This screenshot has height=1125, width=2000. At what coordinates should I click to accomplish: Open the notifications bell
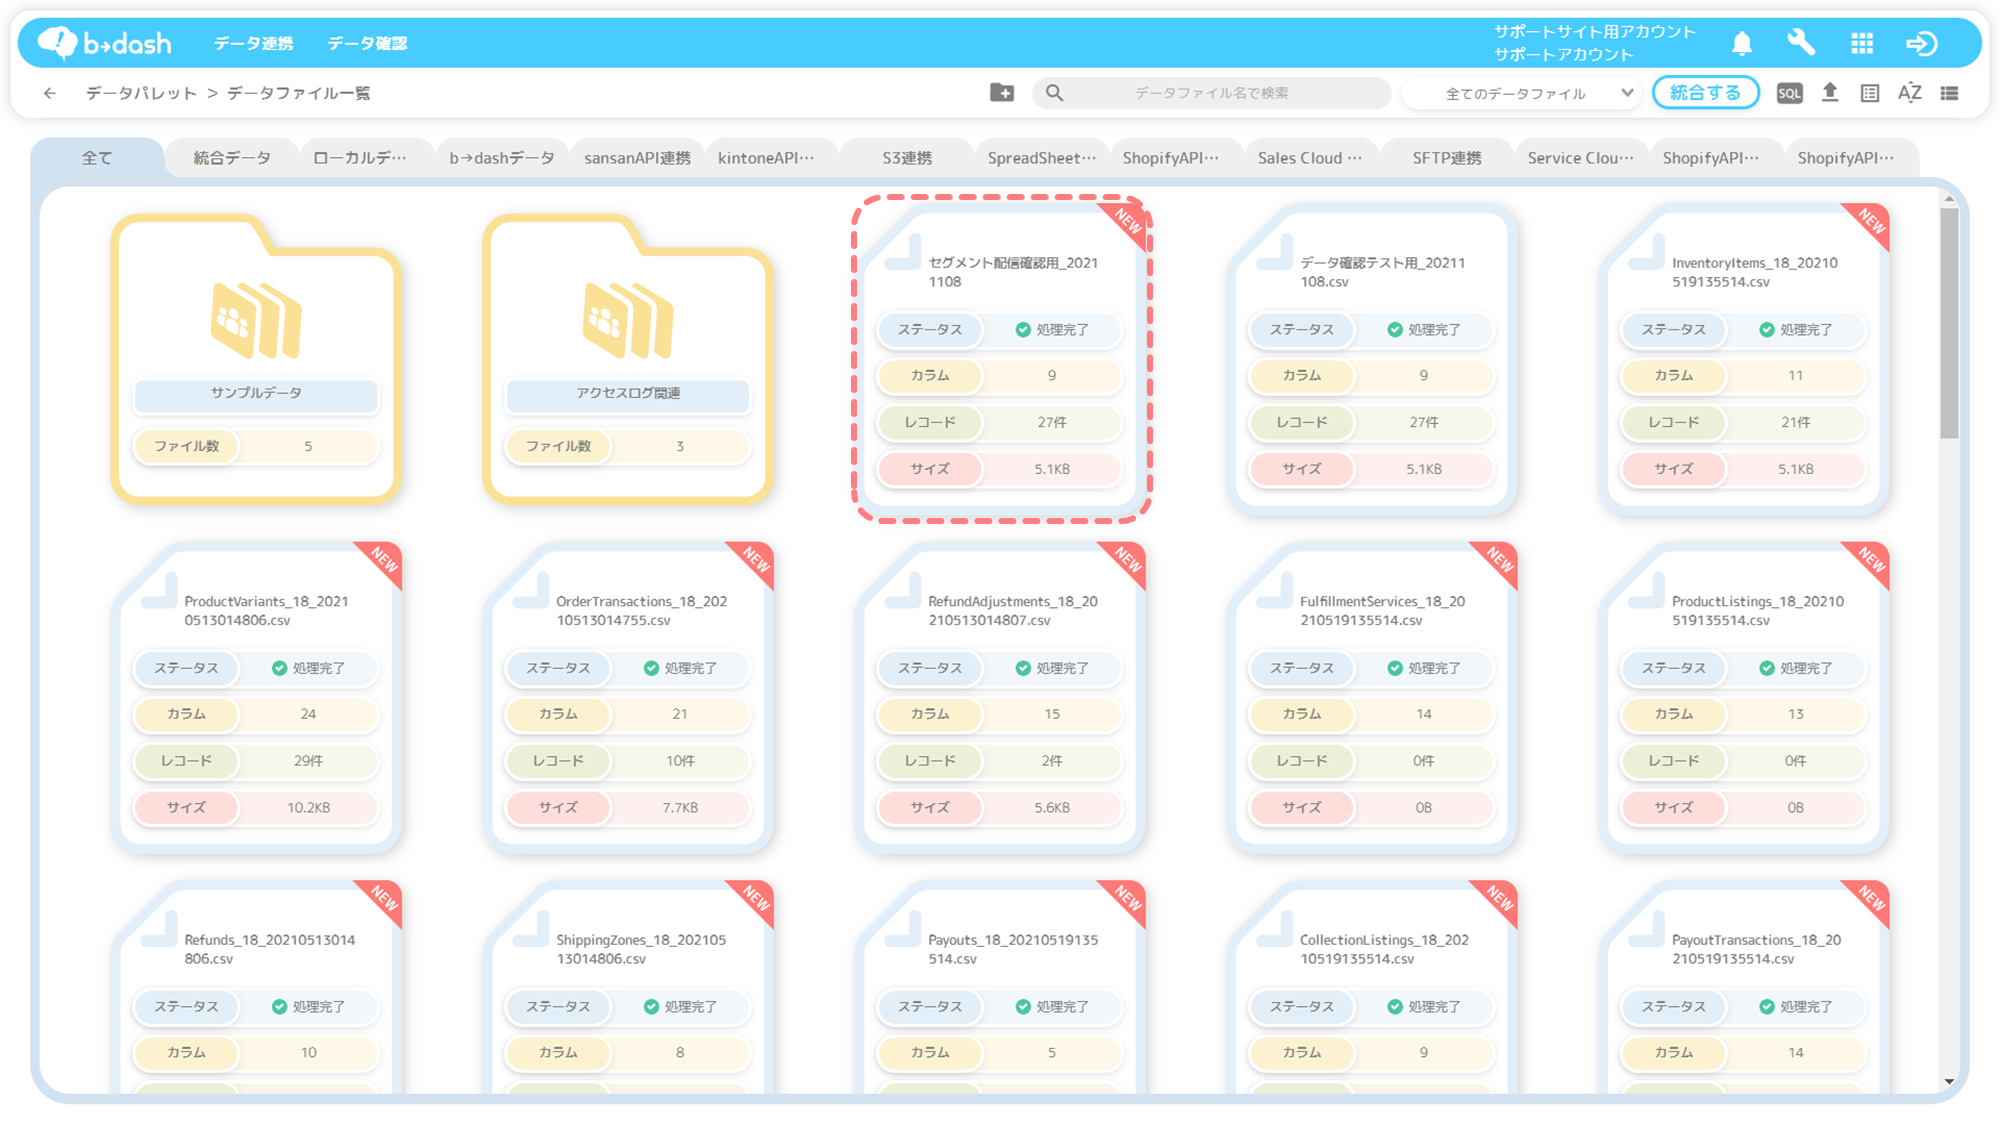[x=1742, y=43]
